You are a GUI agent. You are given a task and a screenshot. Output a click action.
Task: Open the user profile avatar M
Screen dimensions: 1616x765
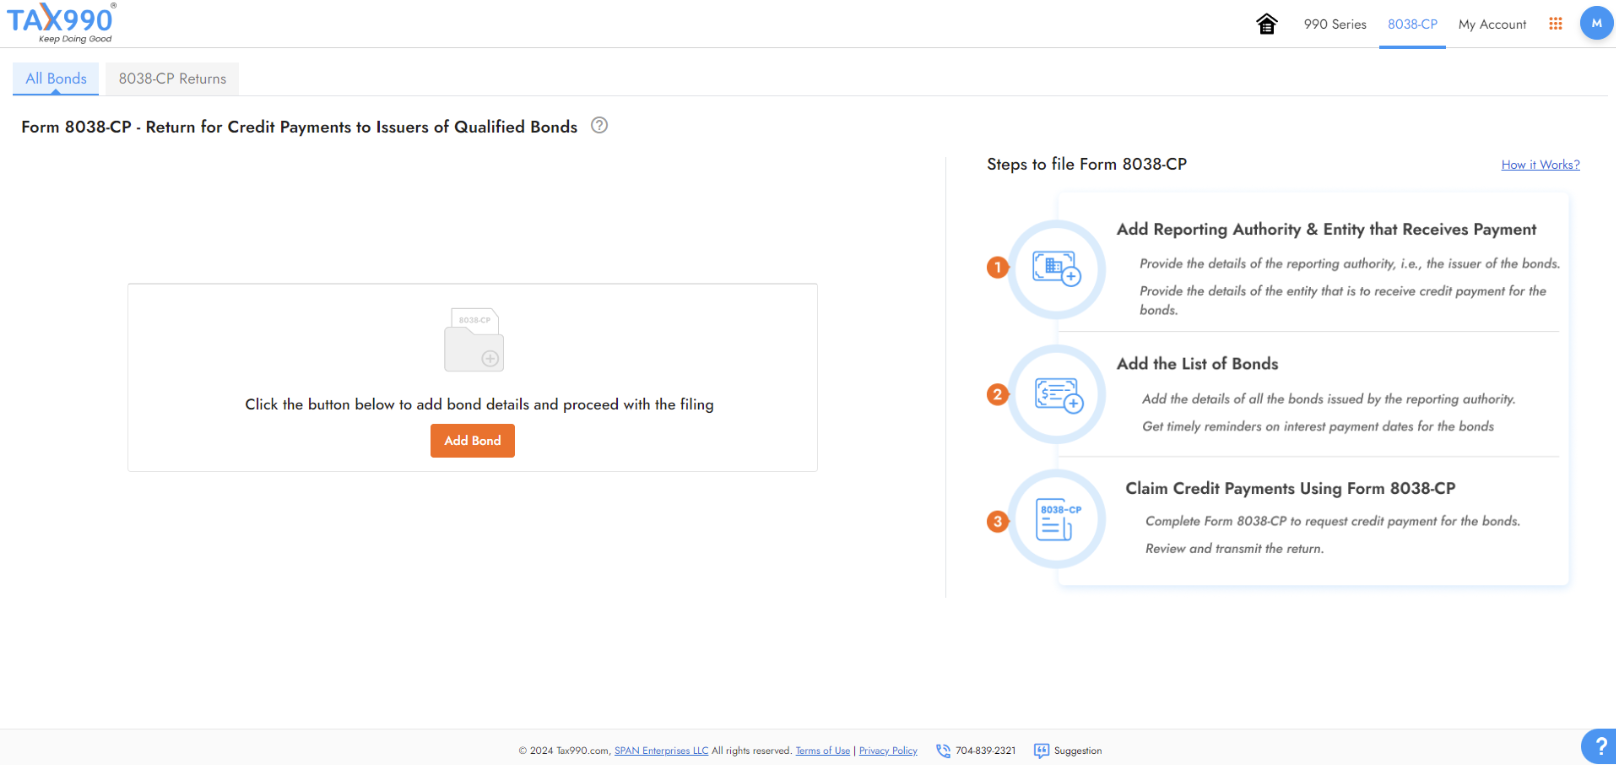coord(1596,23)
